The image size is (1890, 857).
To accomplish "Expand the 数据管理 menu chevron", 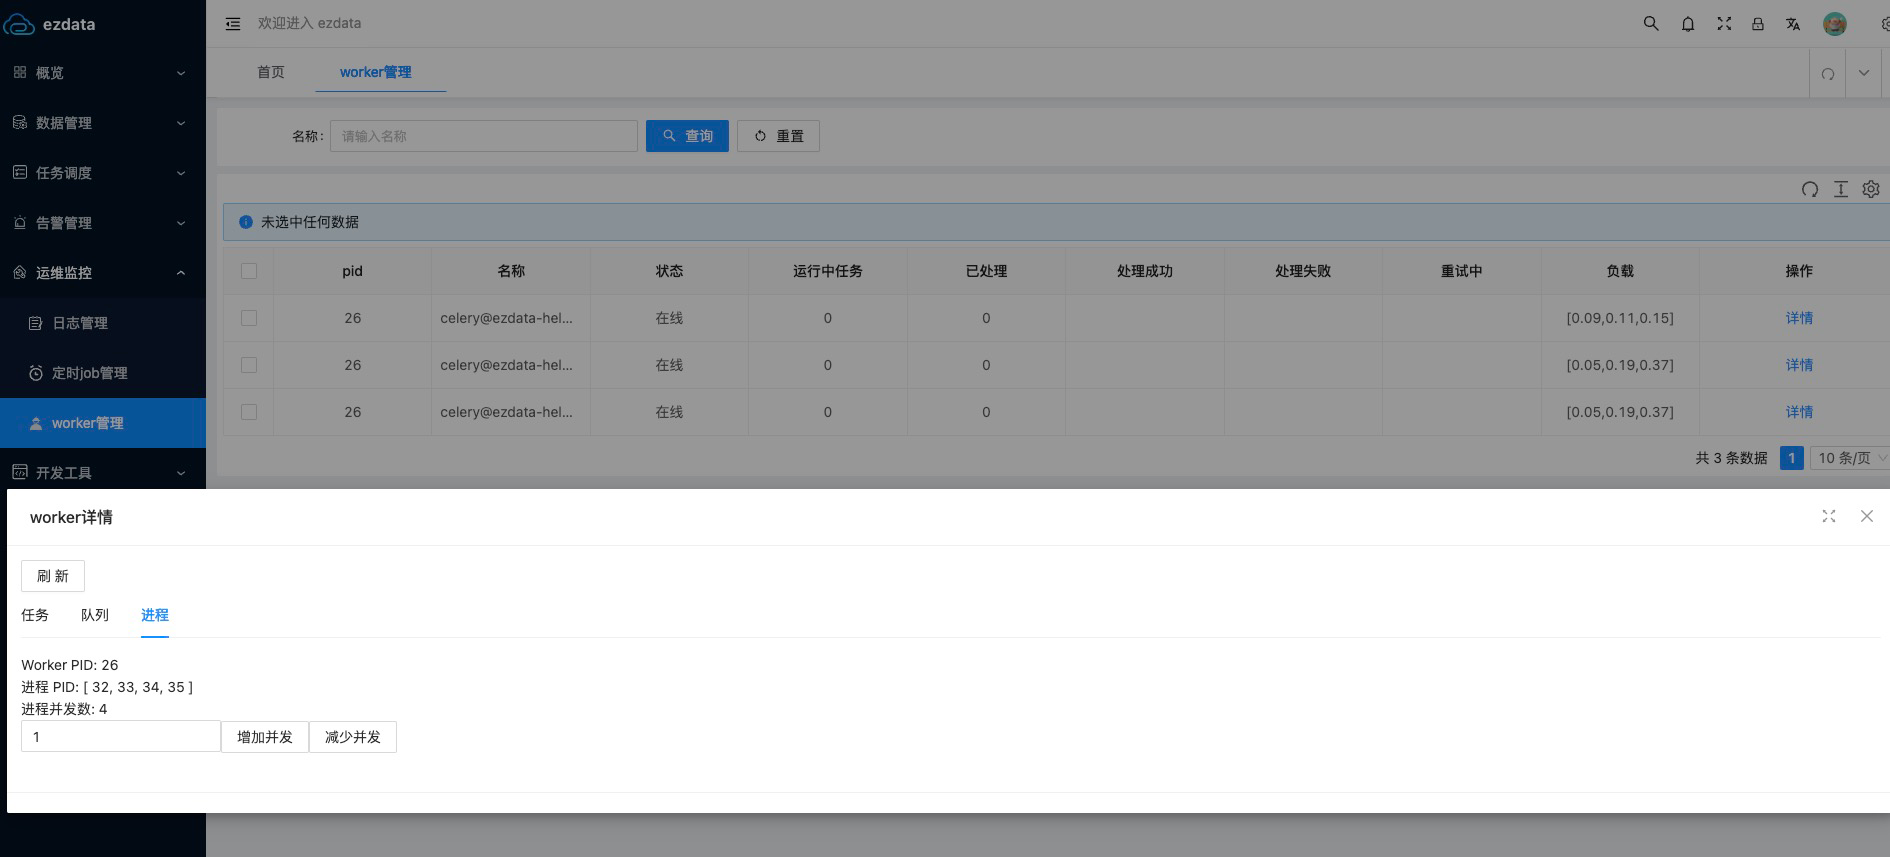I will (181, 123).
